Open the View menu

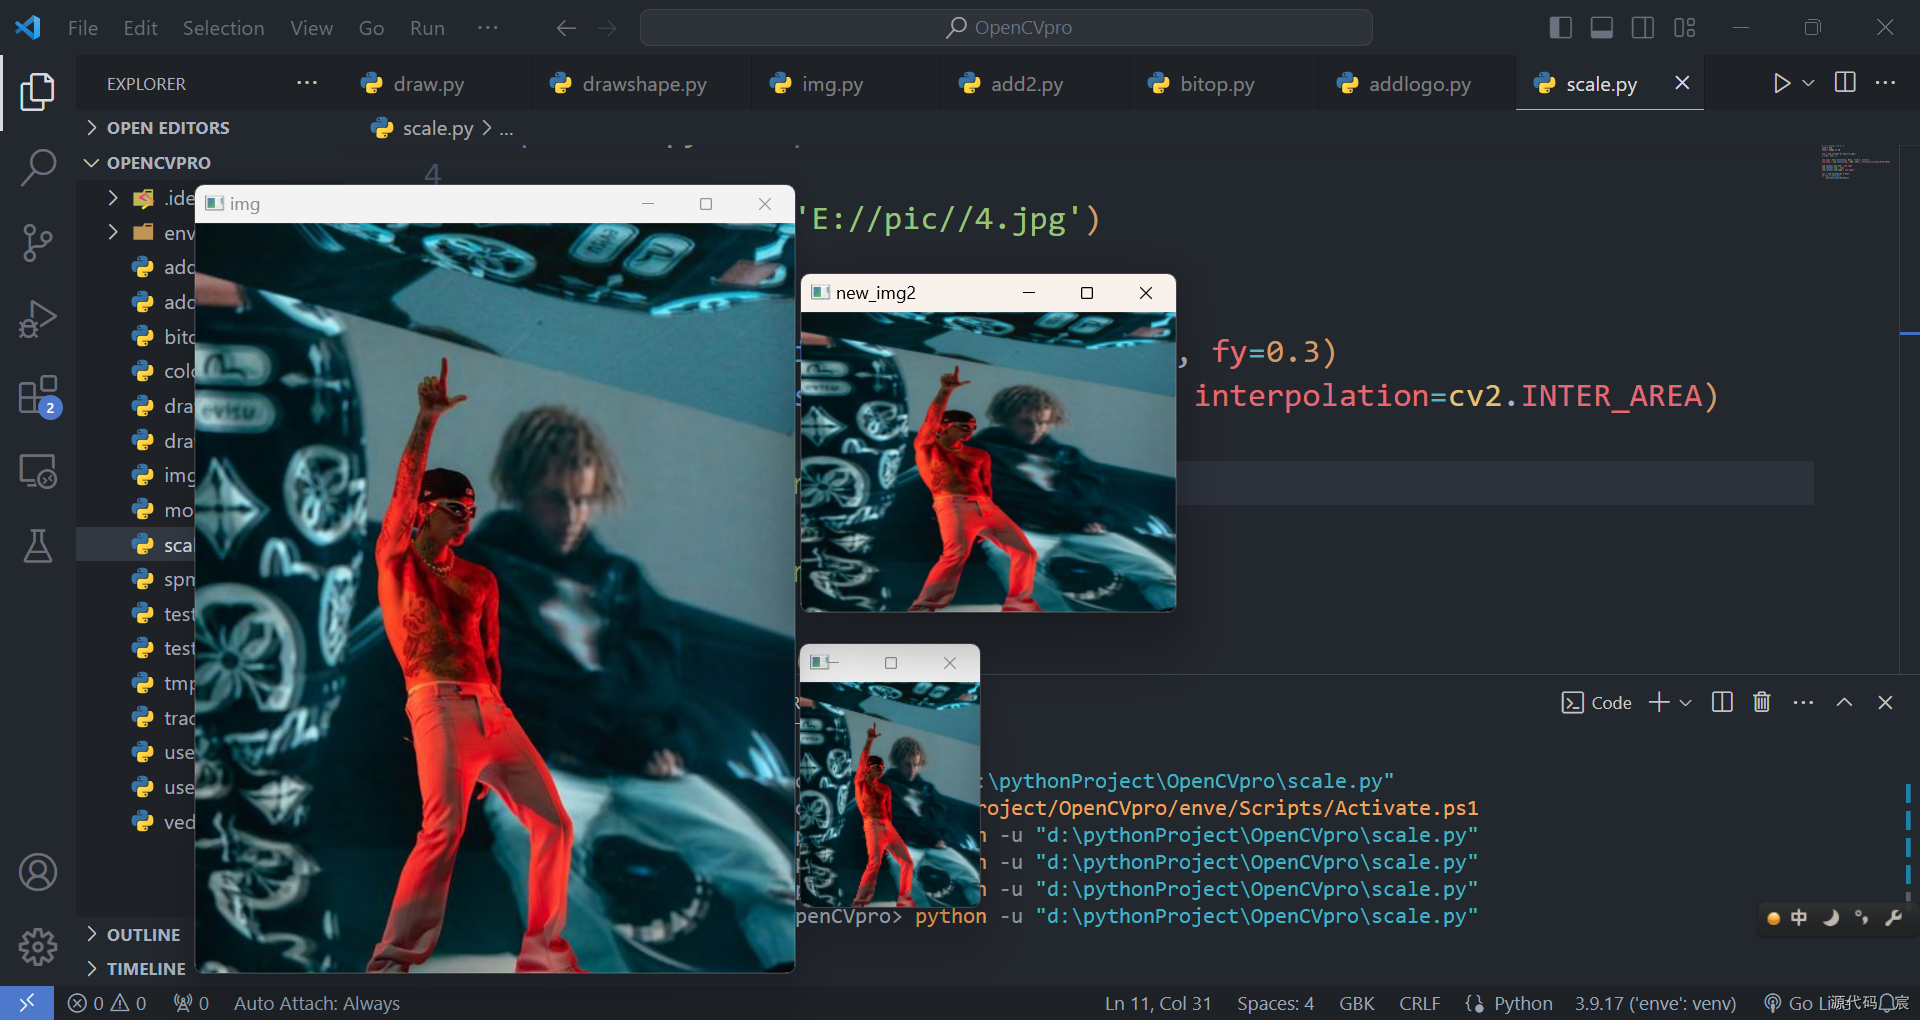[311, 28]
